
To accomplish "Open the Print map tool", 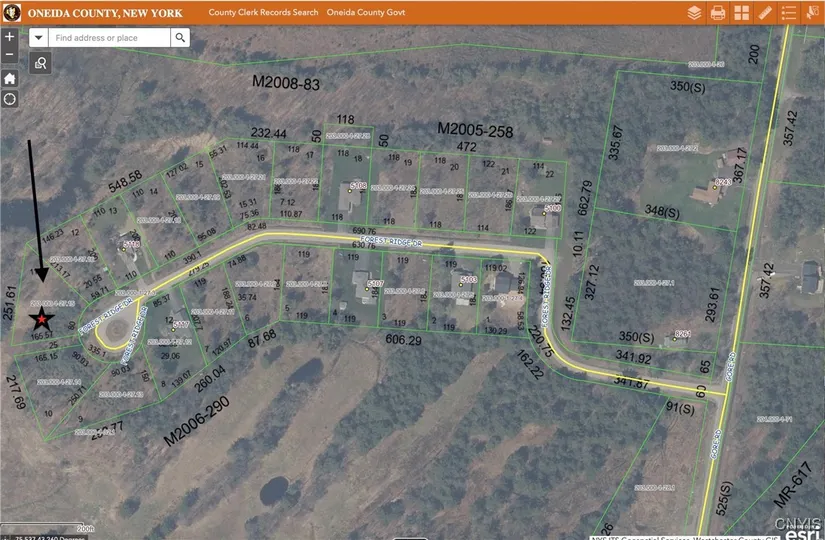I will click(718, 13).
